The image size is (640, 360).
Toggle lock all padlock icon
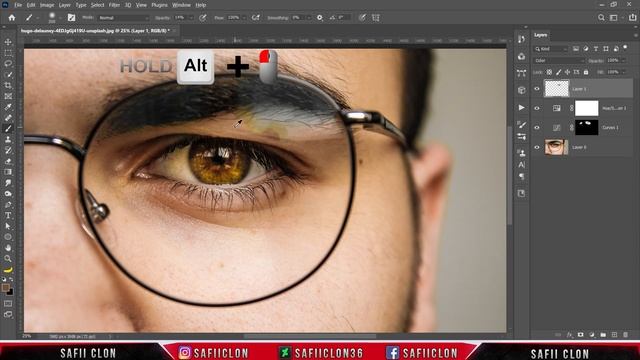tap(586, 72)
